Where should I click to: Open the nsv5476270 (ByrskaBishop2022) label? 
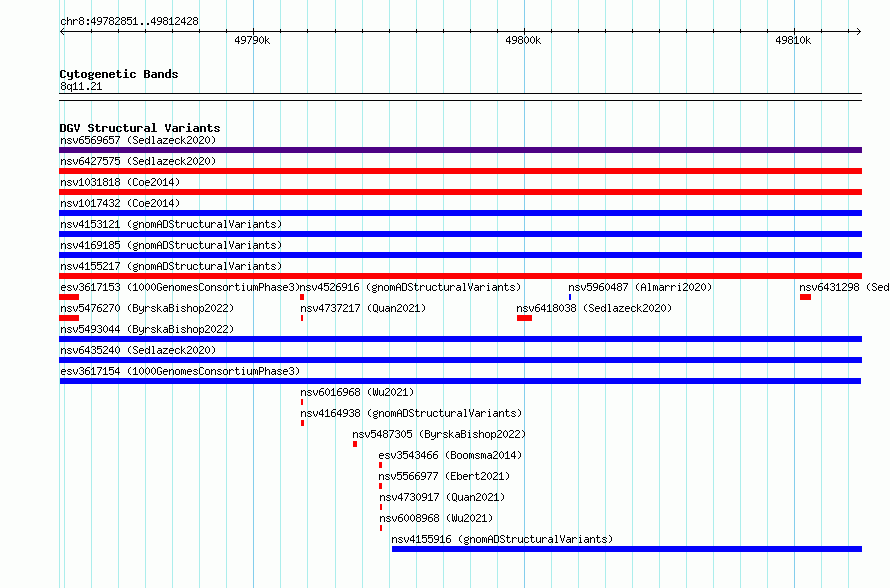(147, 308)
